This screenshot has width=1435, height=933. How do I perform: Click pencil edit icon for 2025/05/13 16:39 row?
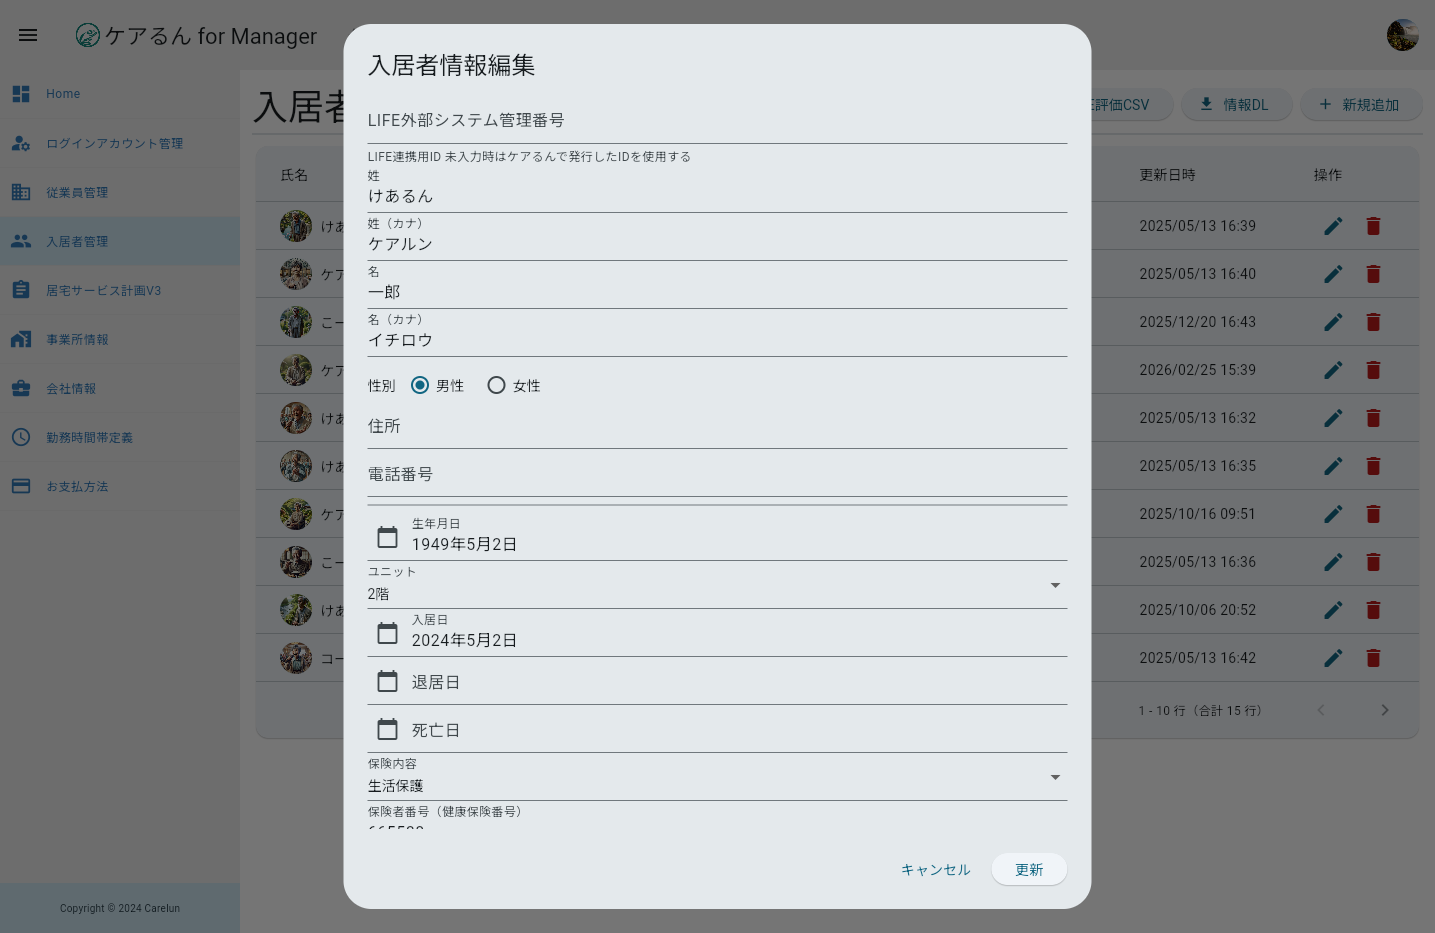coord(1333,226)
